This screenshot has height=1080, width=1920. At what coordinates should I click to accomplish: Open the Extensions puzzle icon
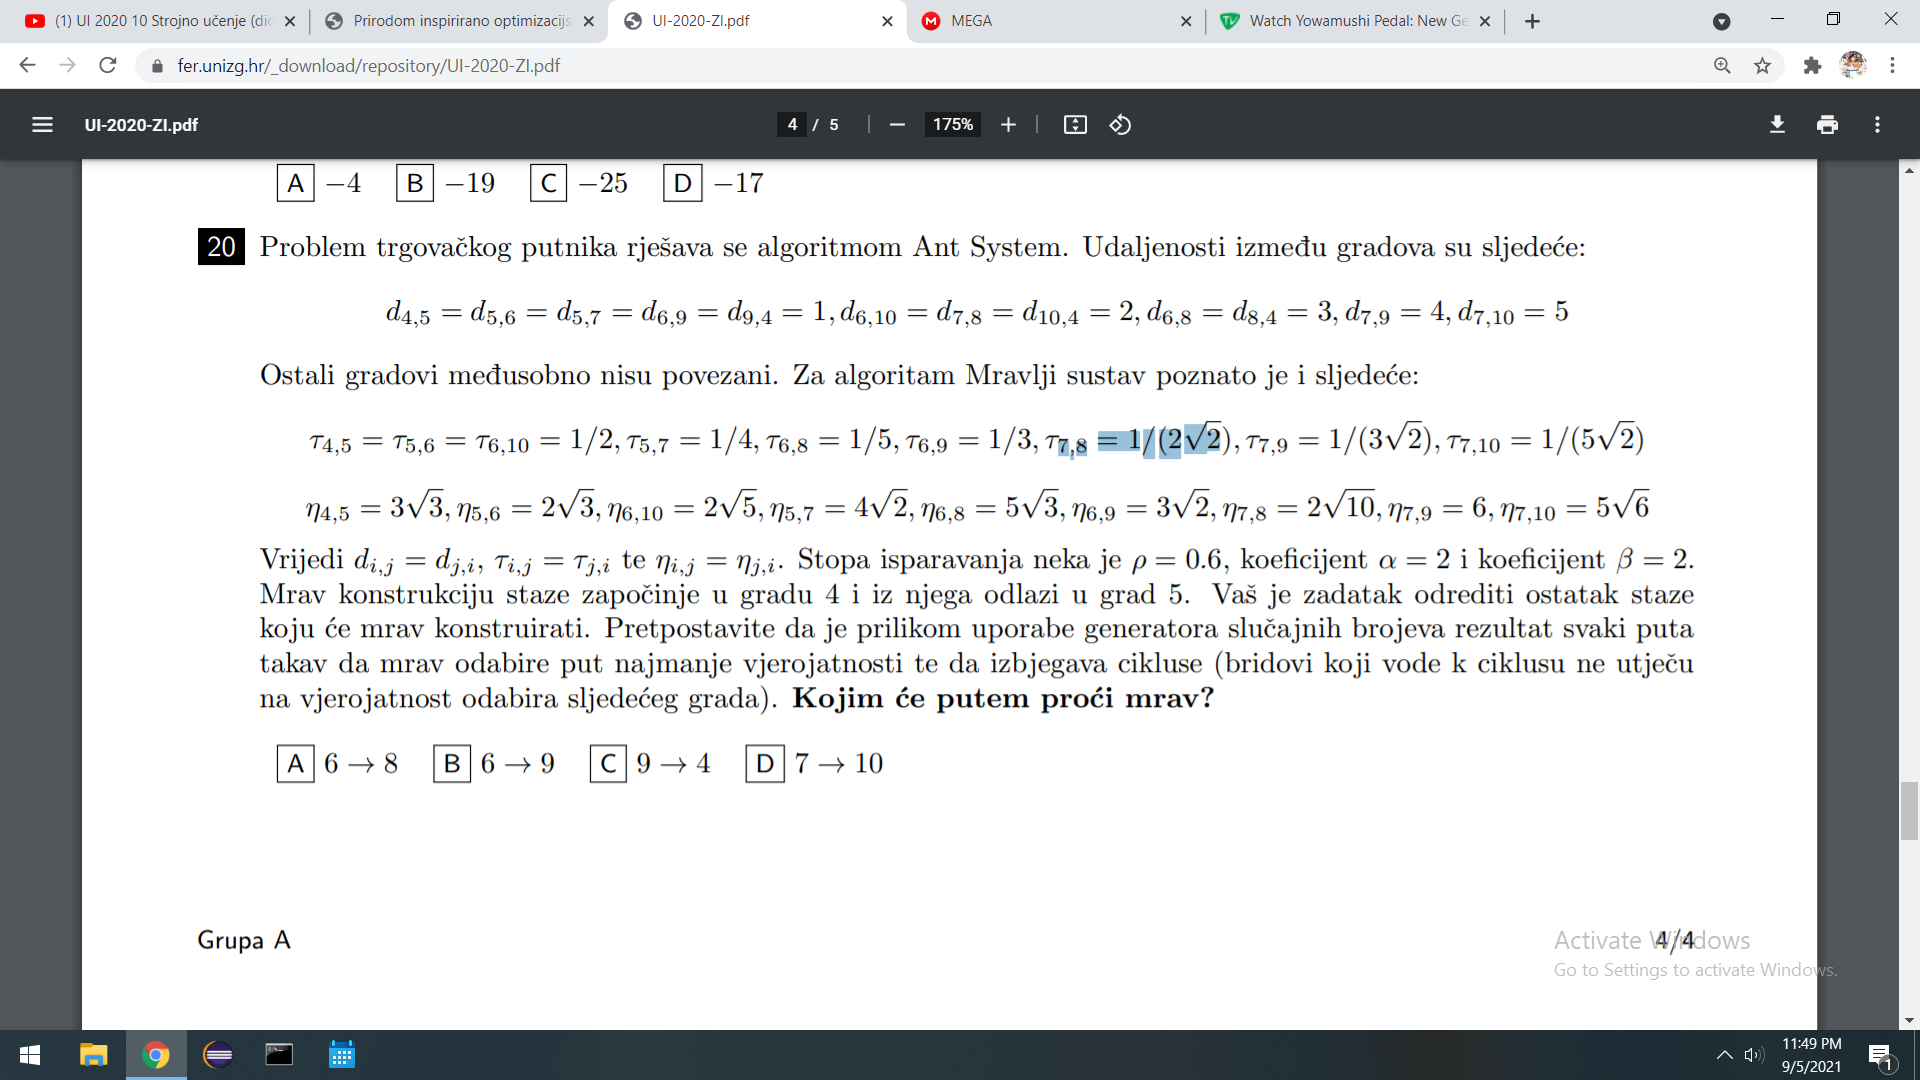pyautogui.click(x=1812, y=65)
